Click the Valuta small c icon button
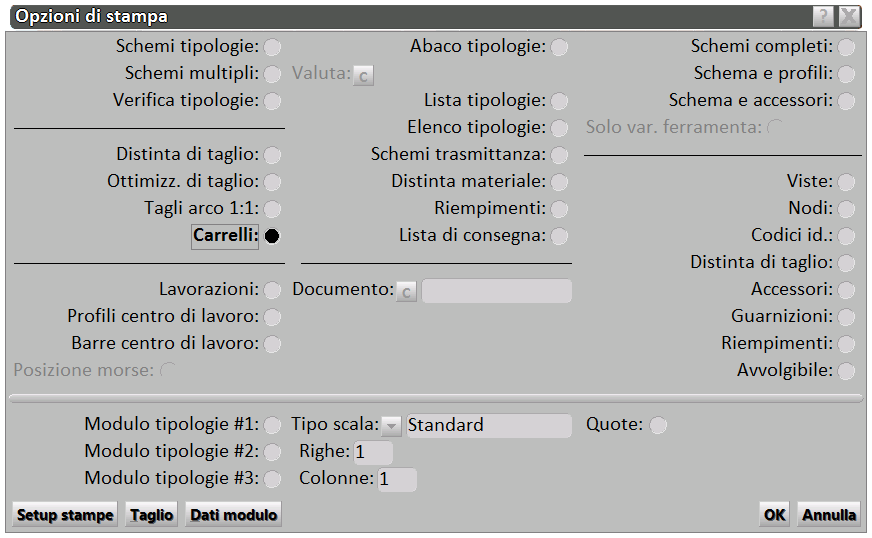The image size is (872, 538). pyautogui.click(x=363, y=74)
